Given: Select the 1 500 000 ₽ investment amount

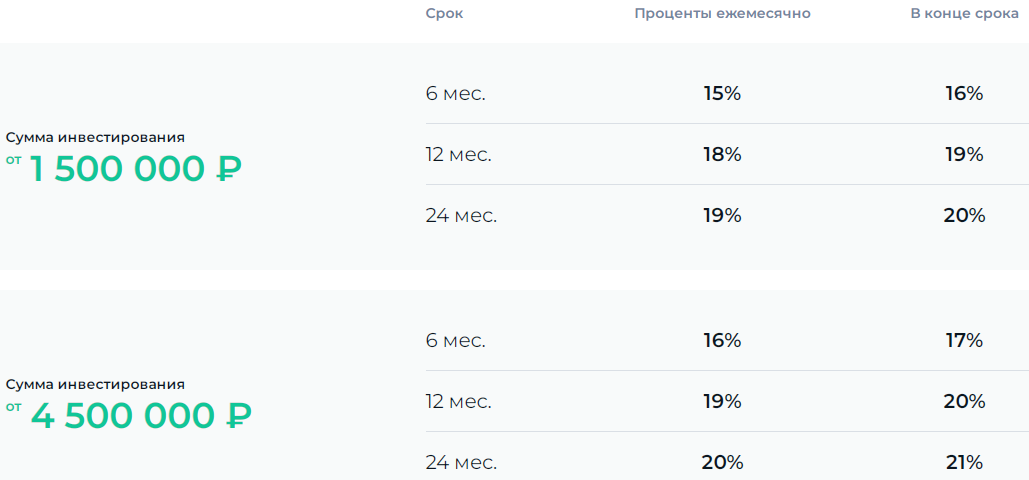Looking at the screenshot, I should pyautogui.click(x=135, y=169).
